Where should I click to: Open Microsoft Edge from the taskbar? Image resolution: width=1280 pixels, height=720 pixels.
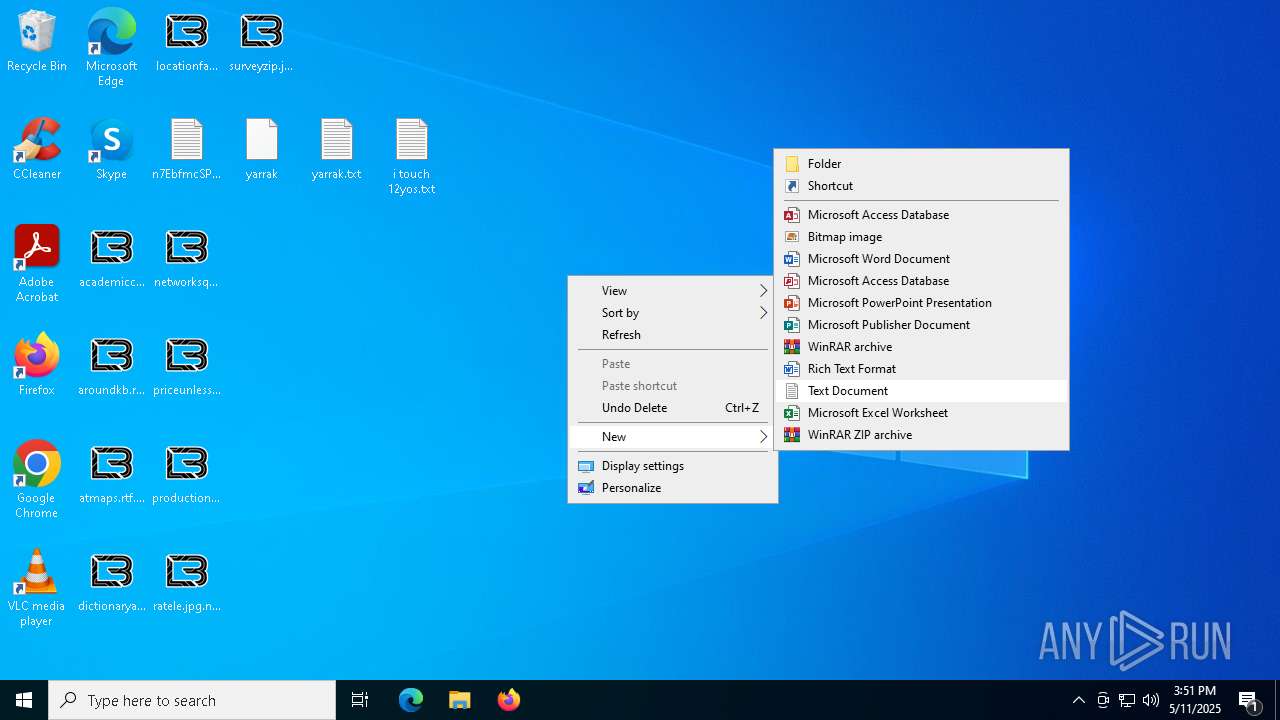pyautogui.click(x=411, y=700)
